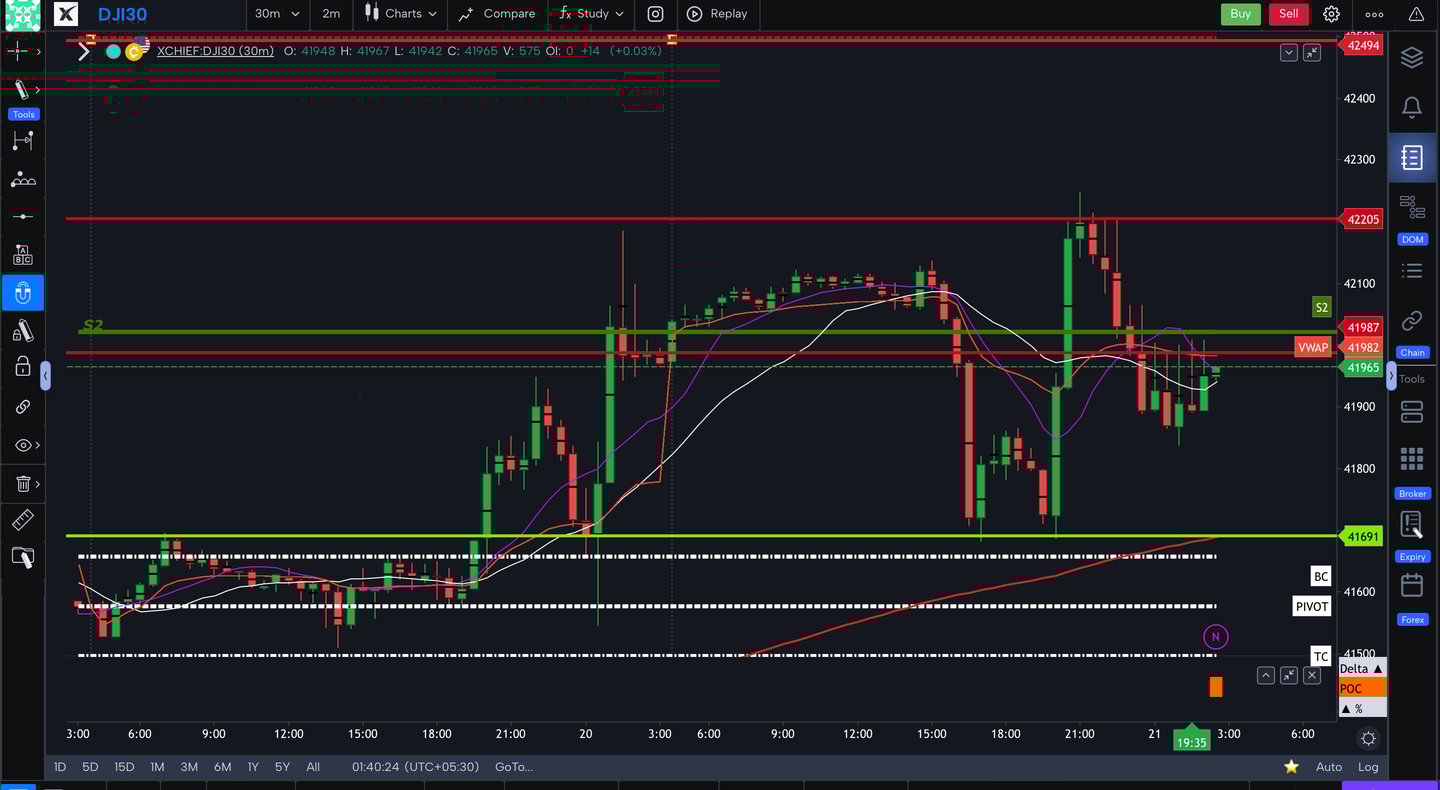This screenshot has width=1440, height=790.
Task: Open the Charts type dropdown
Action: coord(401,13)
